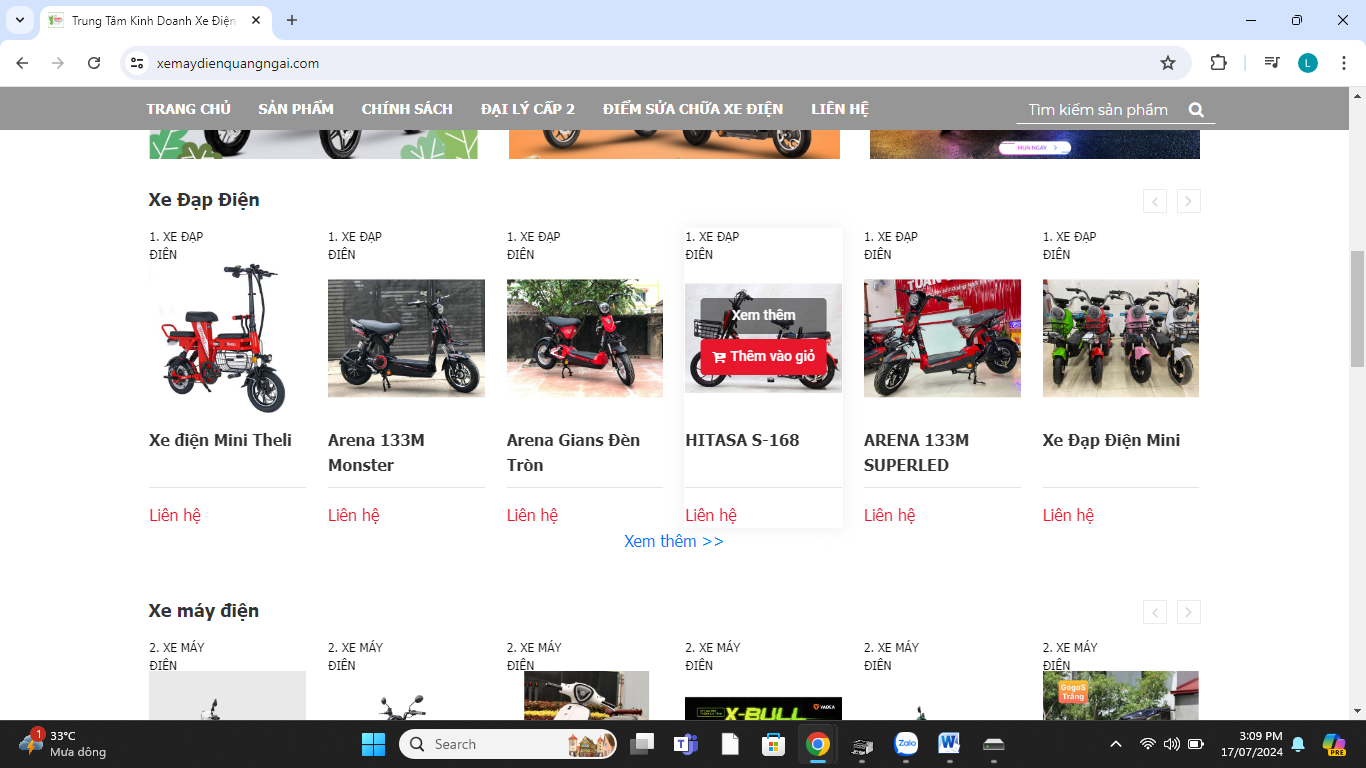Click the Thêm vào giỏ button
This screenshot has height=768, width=1366.
pos(763,357)
